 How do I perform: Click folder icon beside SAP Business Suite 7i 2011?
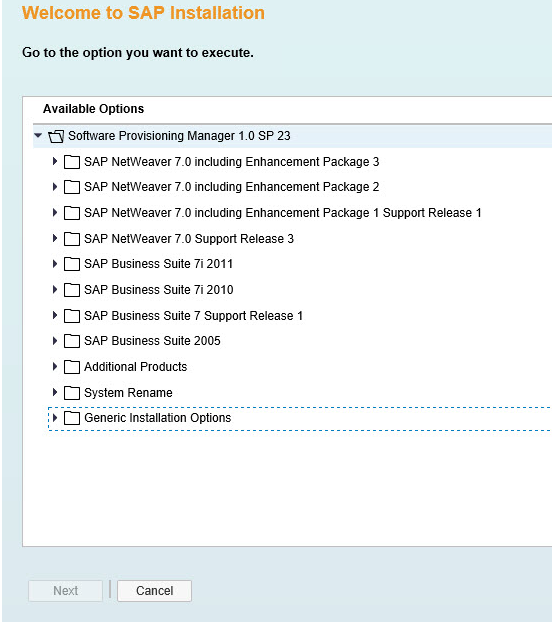[72, 264]
